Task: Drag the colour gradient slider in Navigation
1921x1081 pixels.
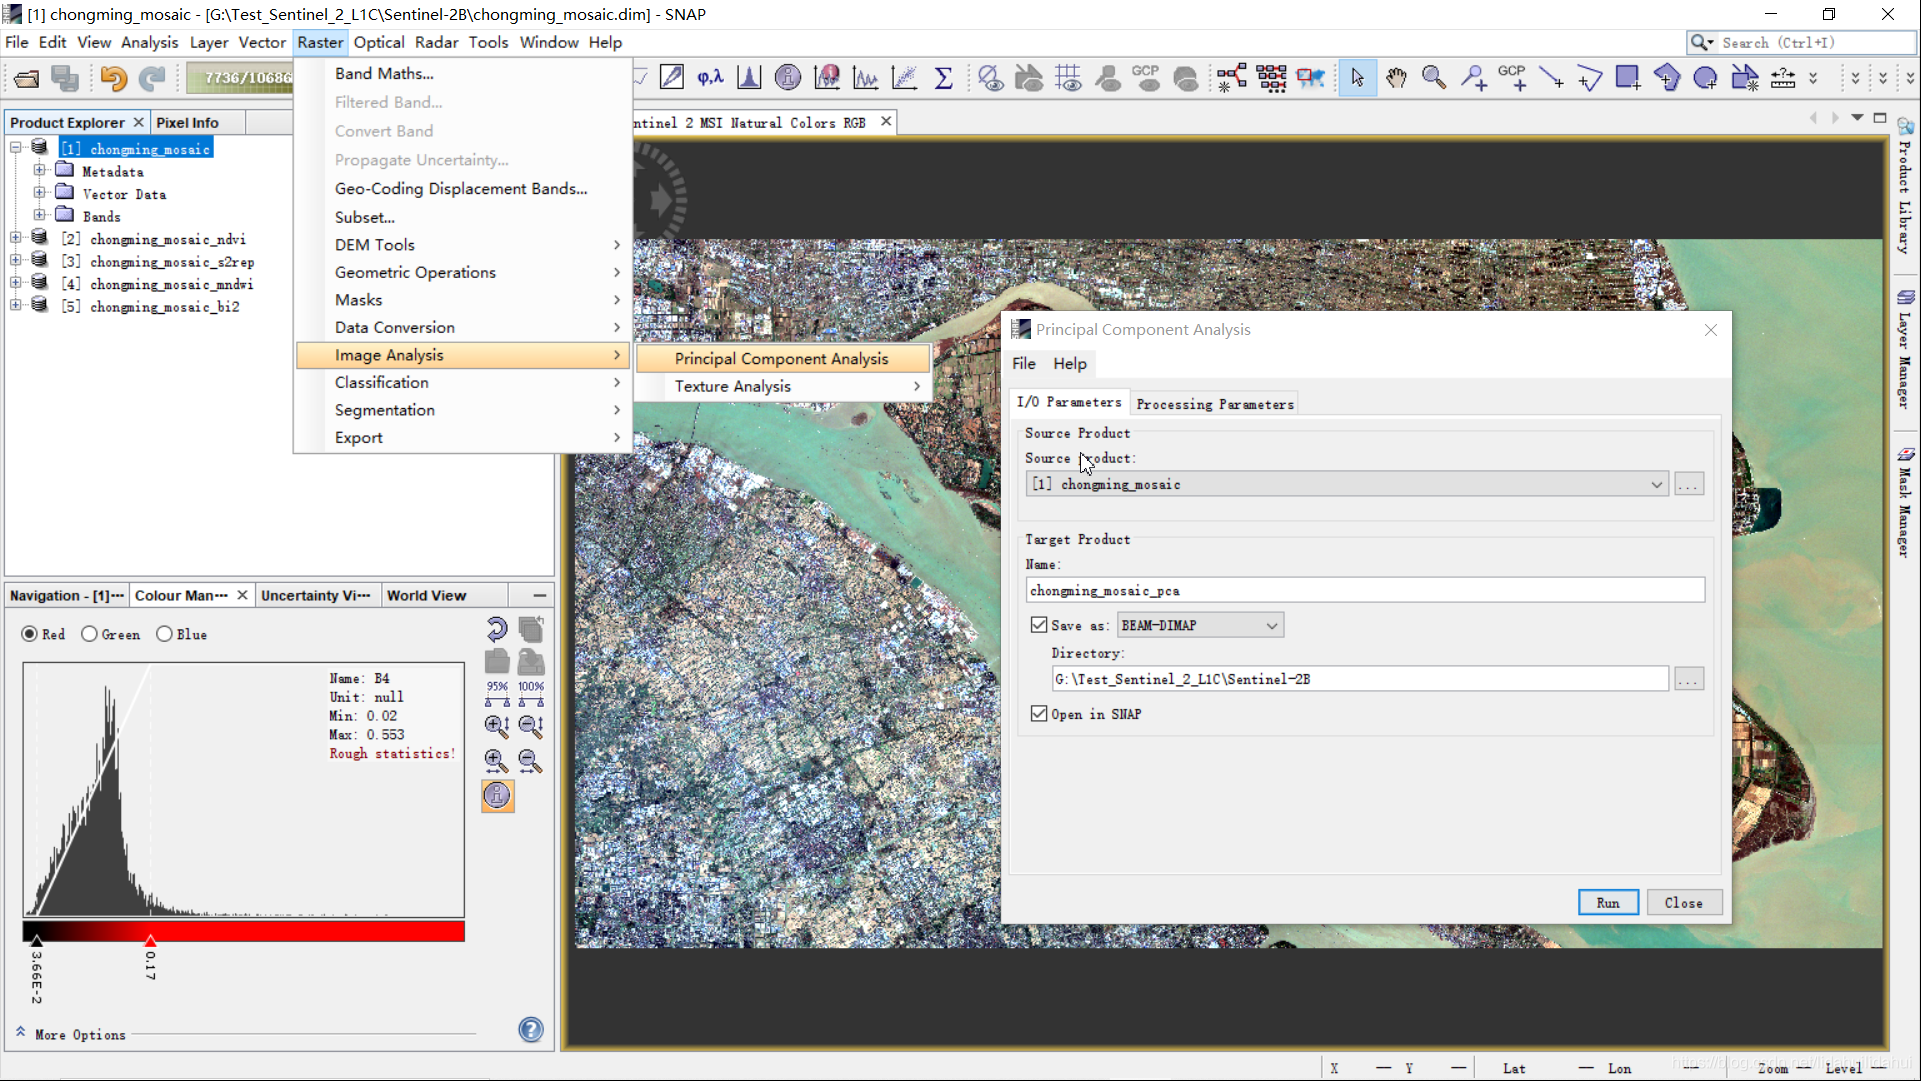Action: pos(148,946)
